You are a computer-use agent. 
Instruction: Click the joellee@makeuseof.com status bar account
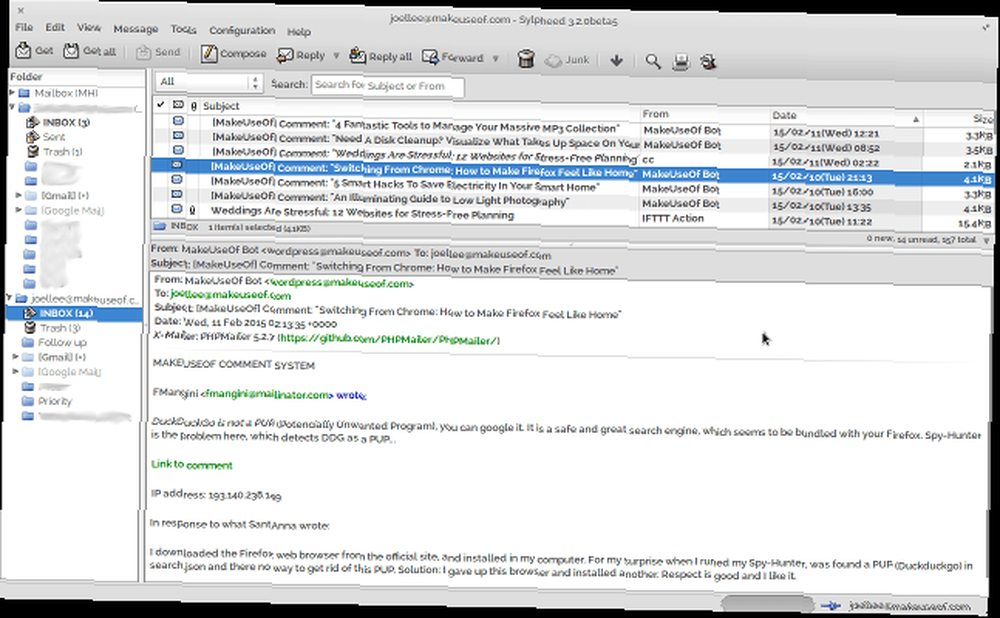pyautogui.click(x=910, y=607)
